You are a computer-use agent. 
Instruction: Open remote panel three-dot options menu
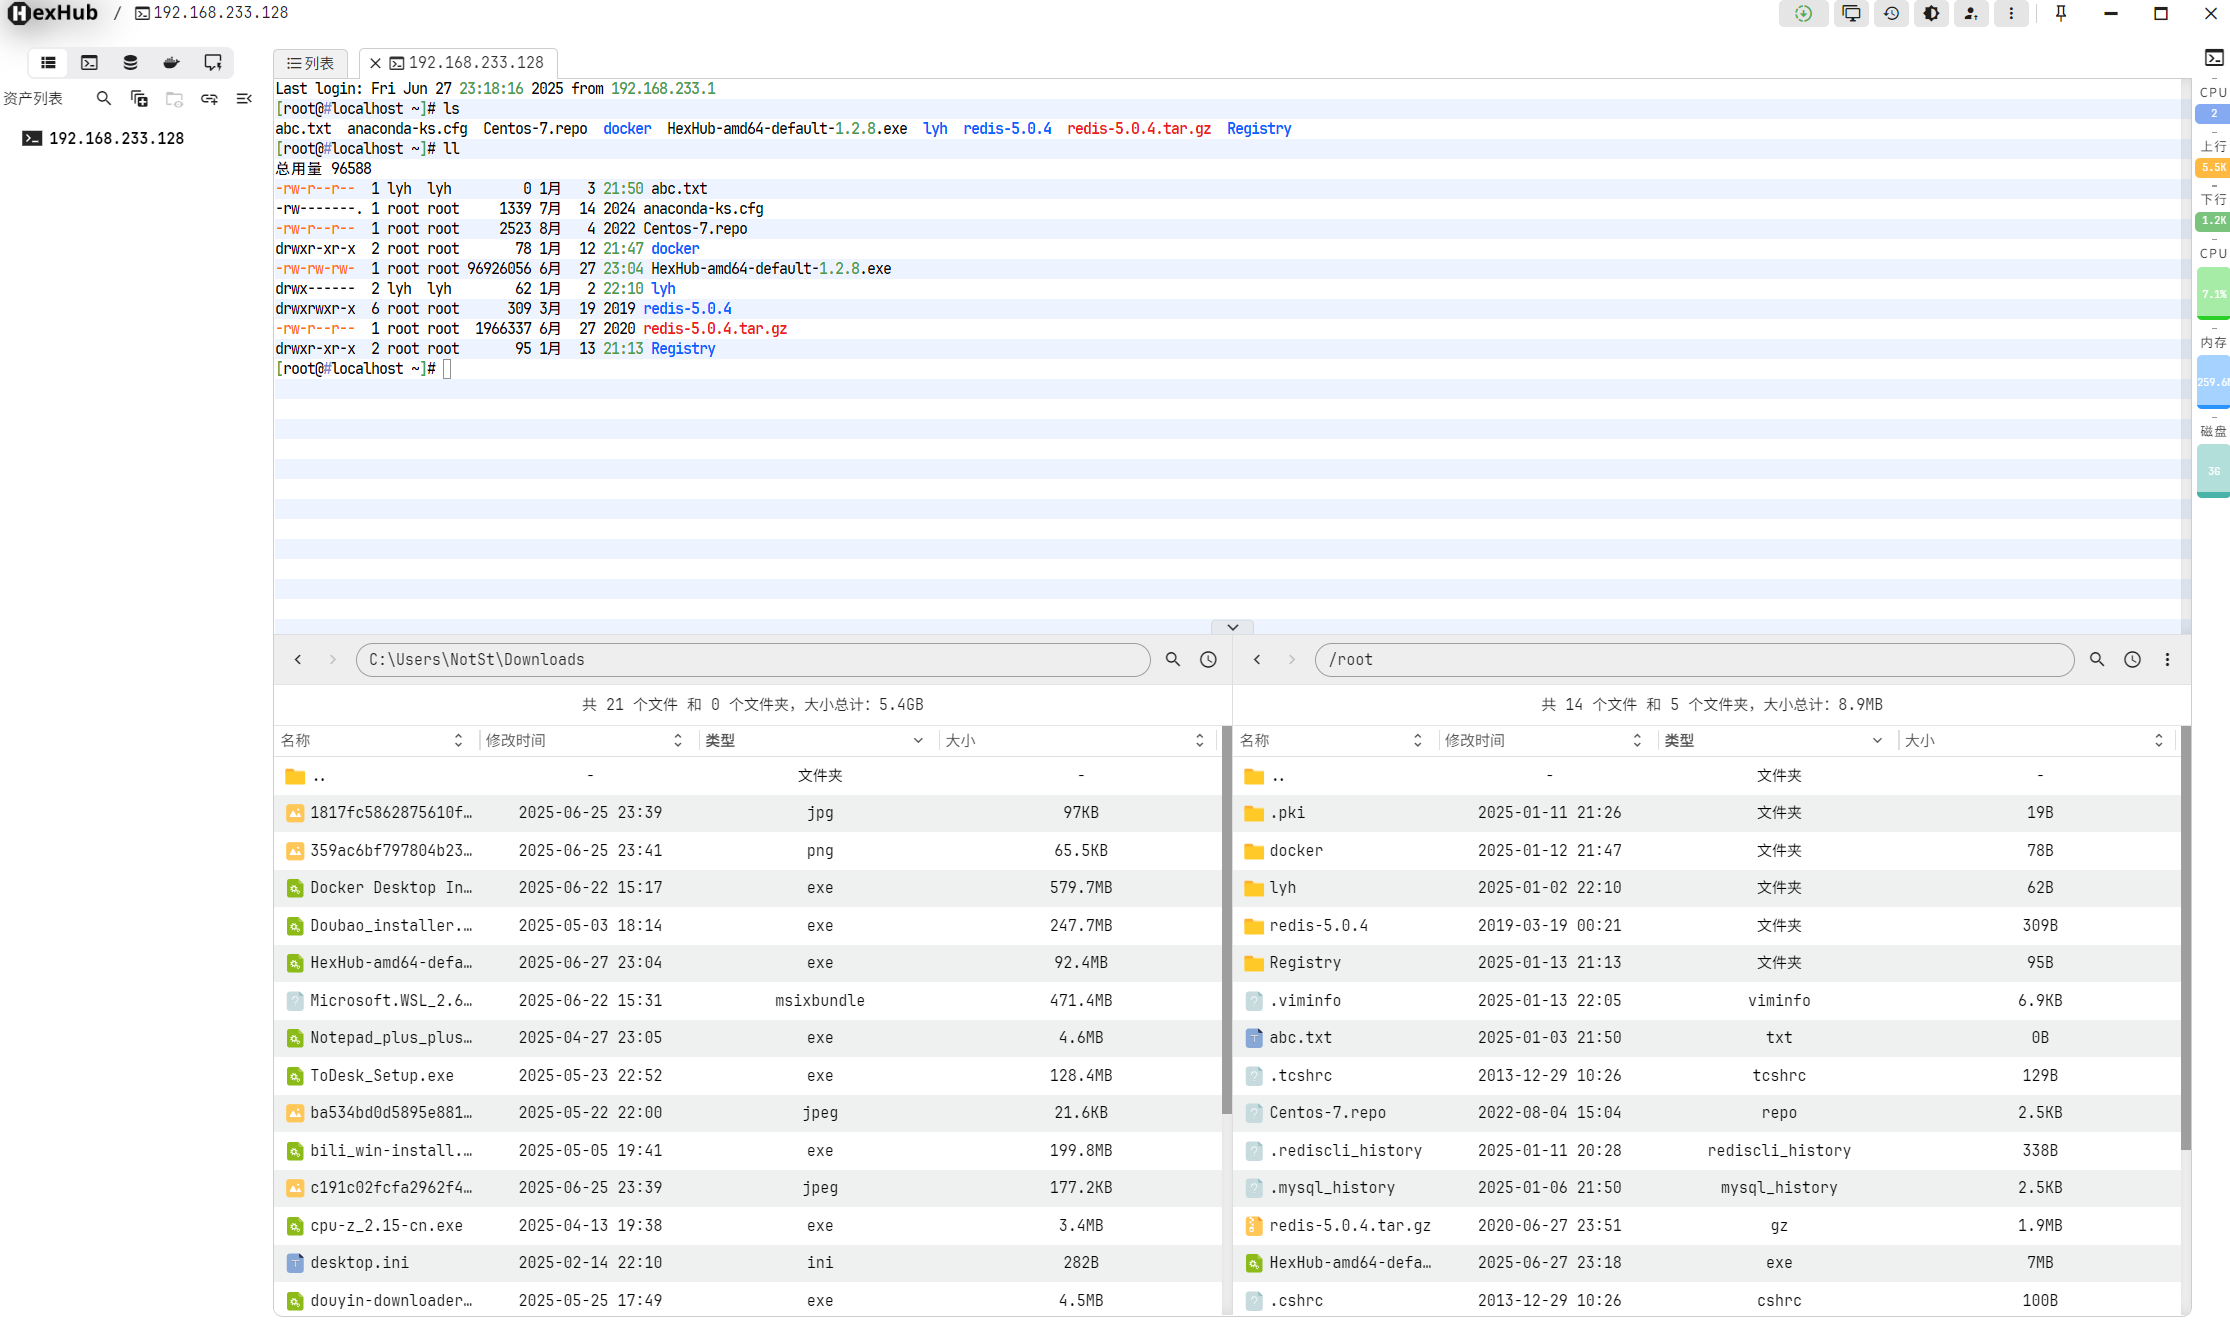[2167, 659]
